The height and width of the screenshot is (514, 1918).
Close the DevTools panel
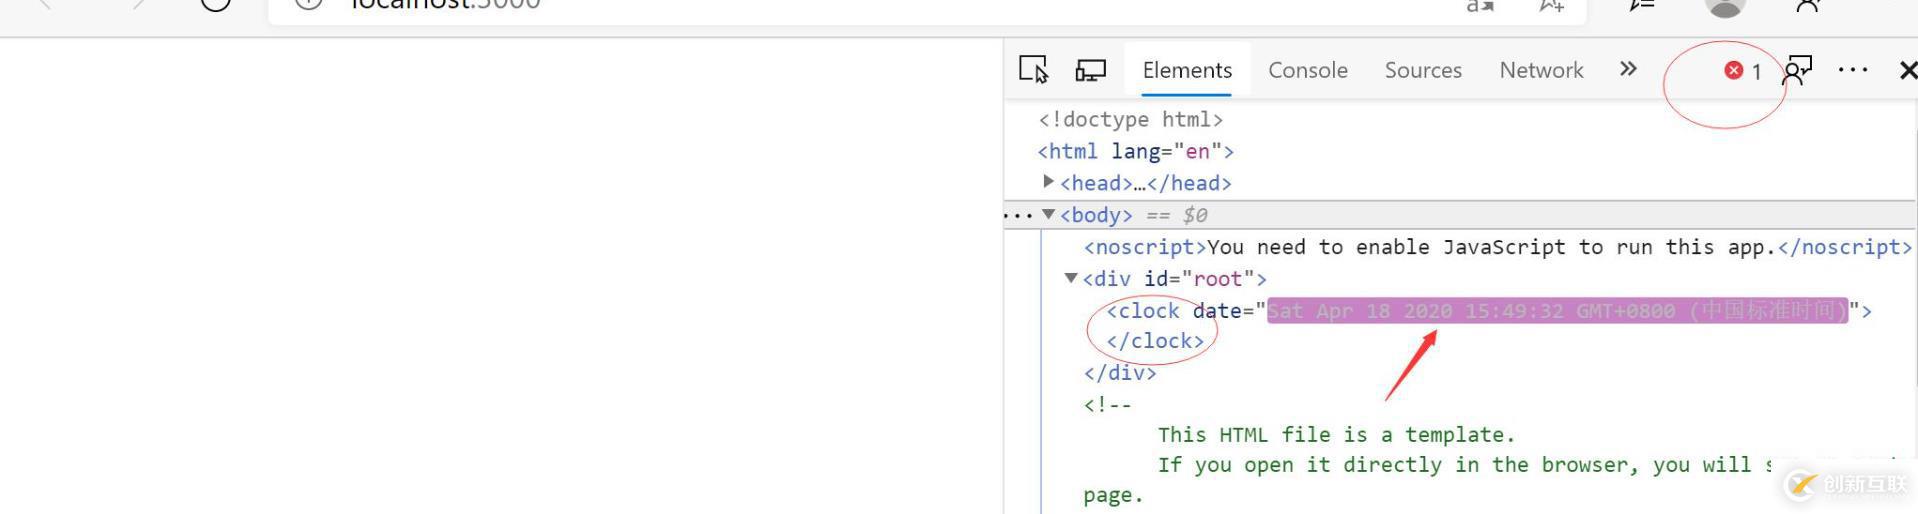click(x=1907, y=70)
